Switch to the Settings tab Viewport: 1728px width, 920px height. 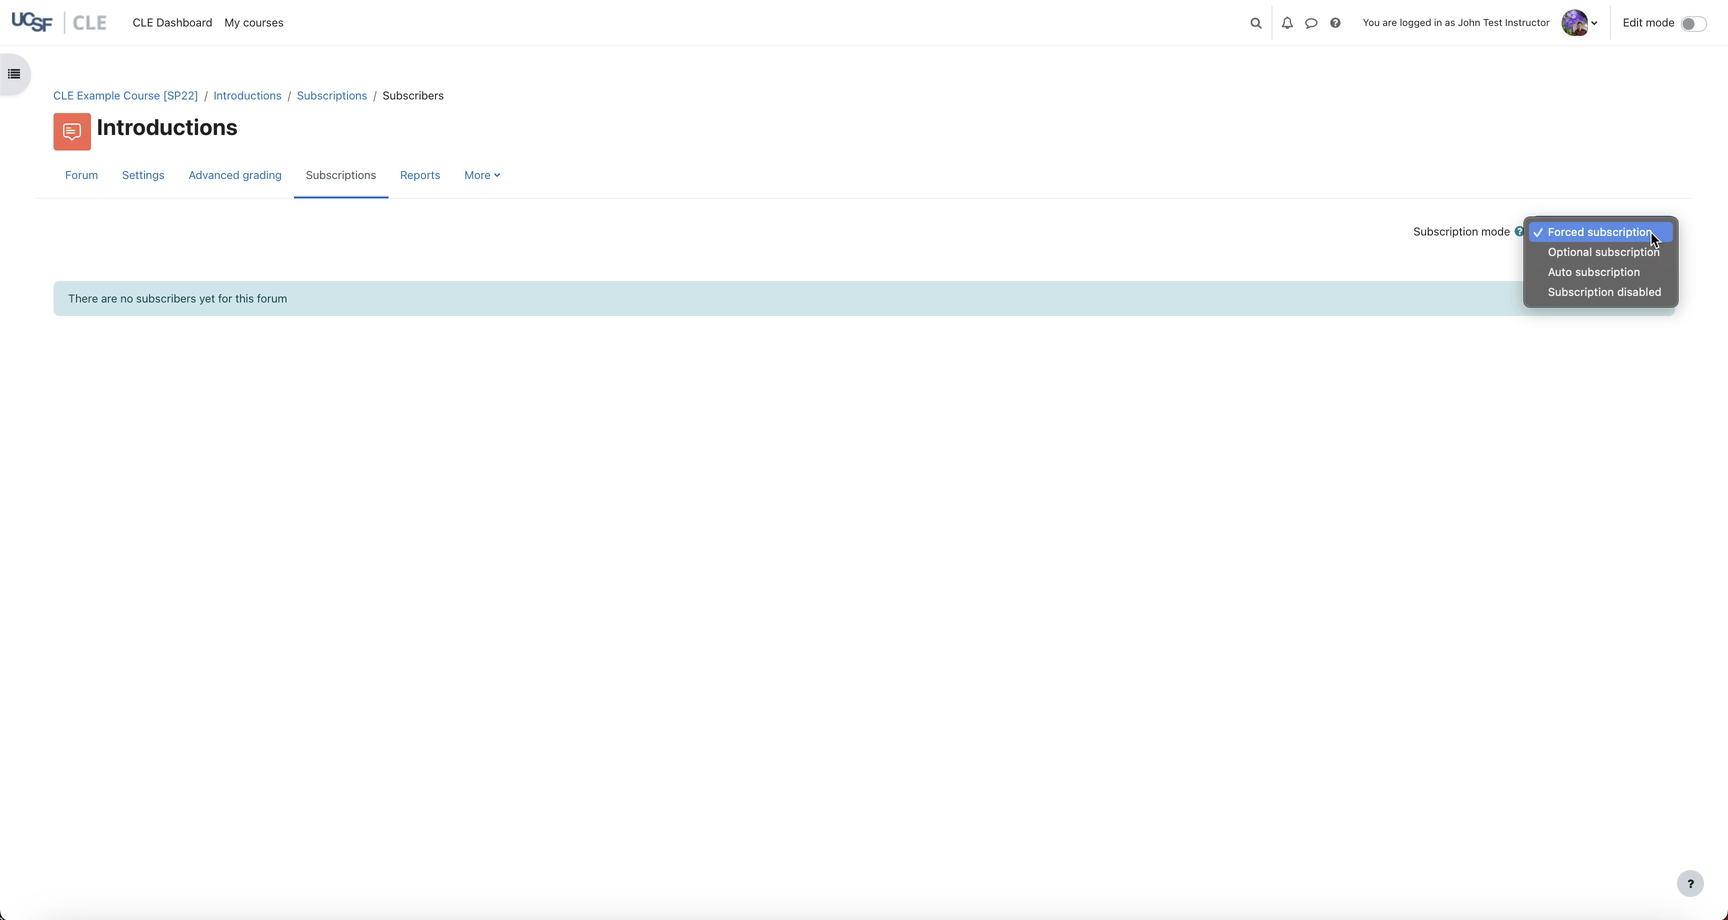tap(143, 175)
